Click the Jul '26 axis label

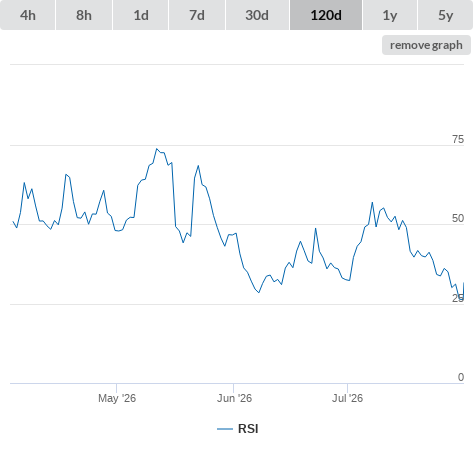click(x=347, y=398)
